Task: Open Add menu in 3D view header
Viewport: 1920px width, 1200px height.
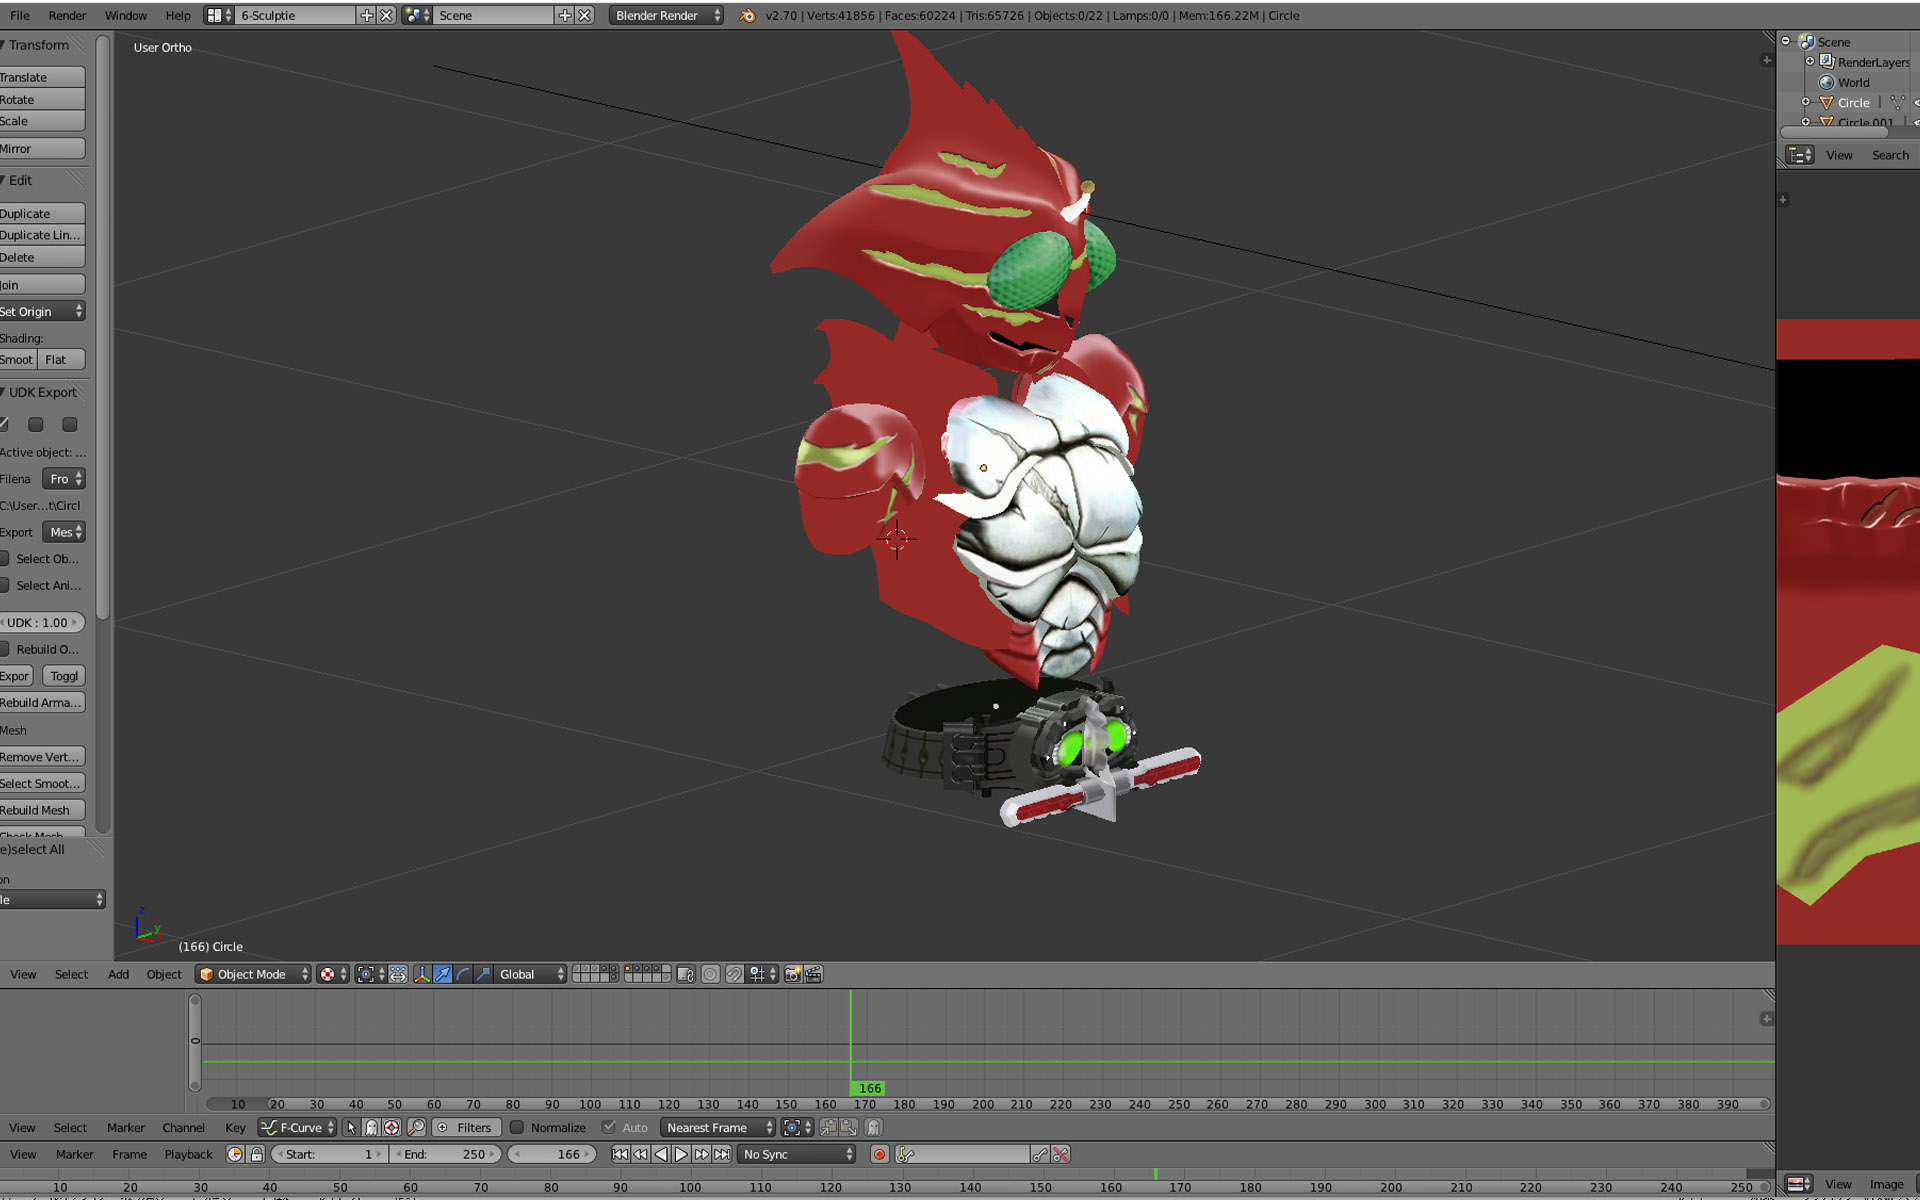Action: coord(118,974)
